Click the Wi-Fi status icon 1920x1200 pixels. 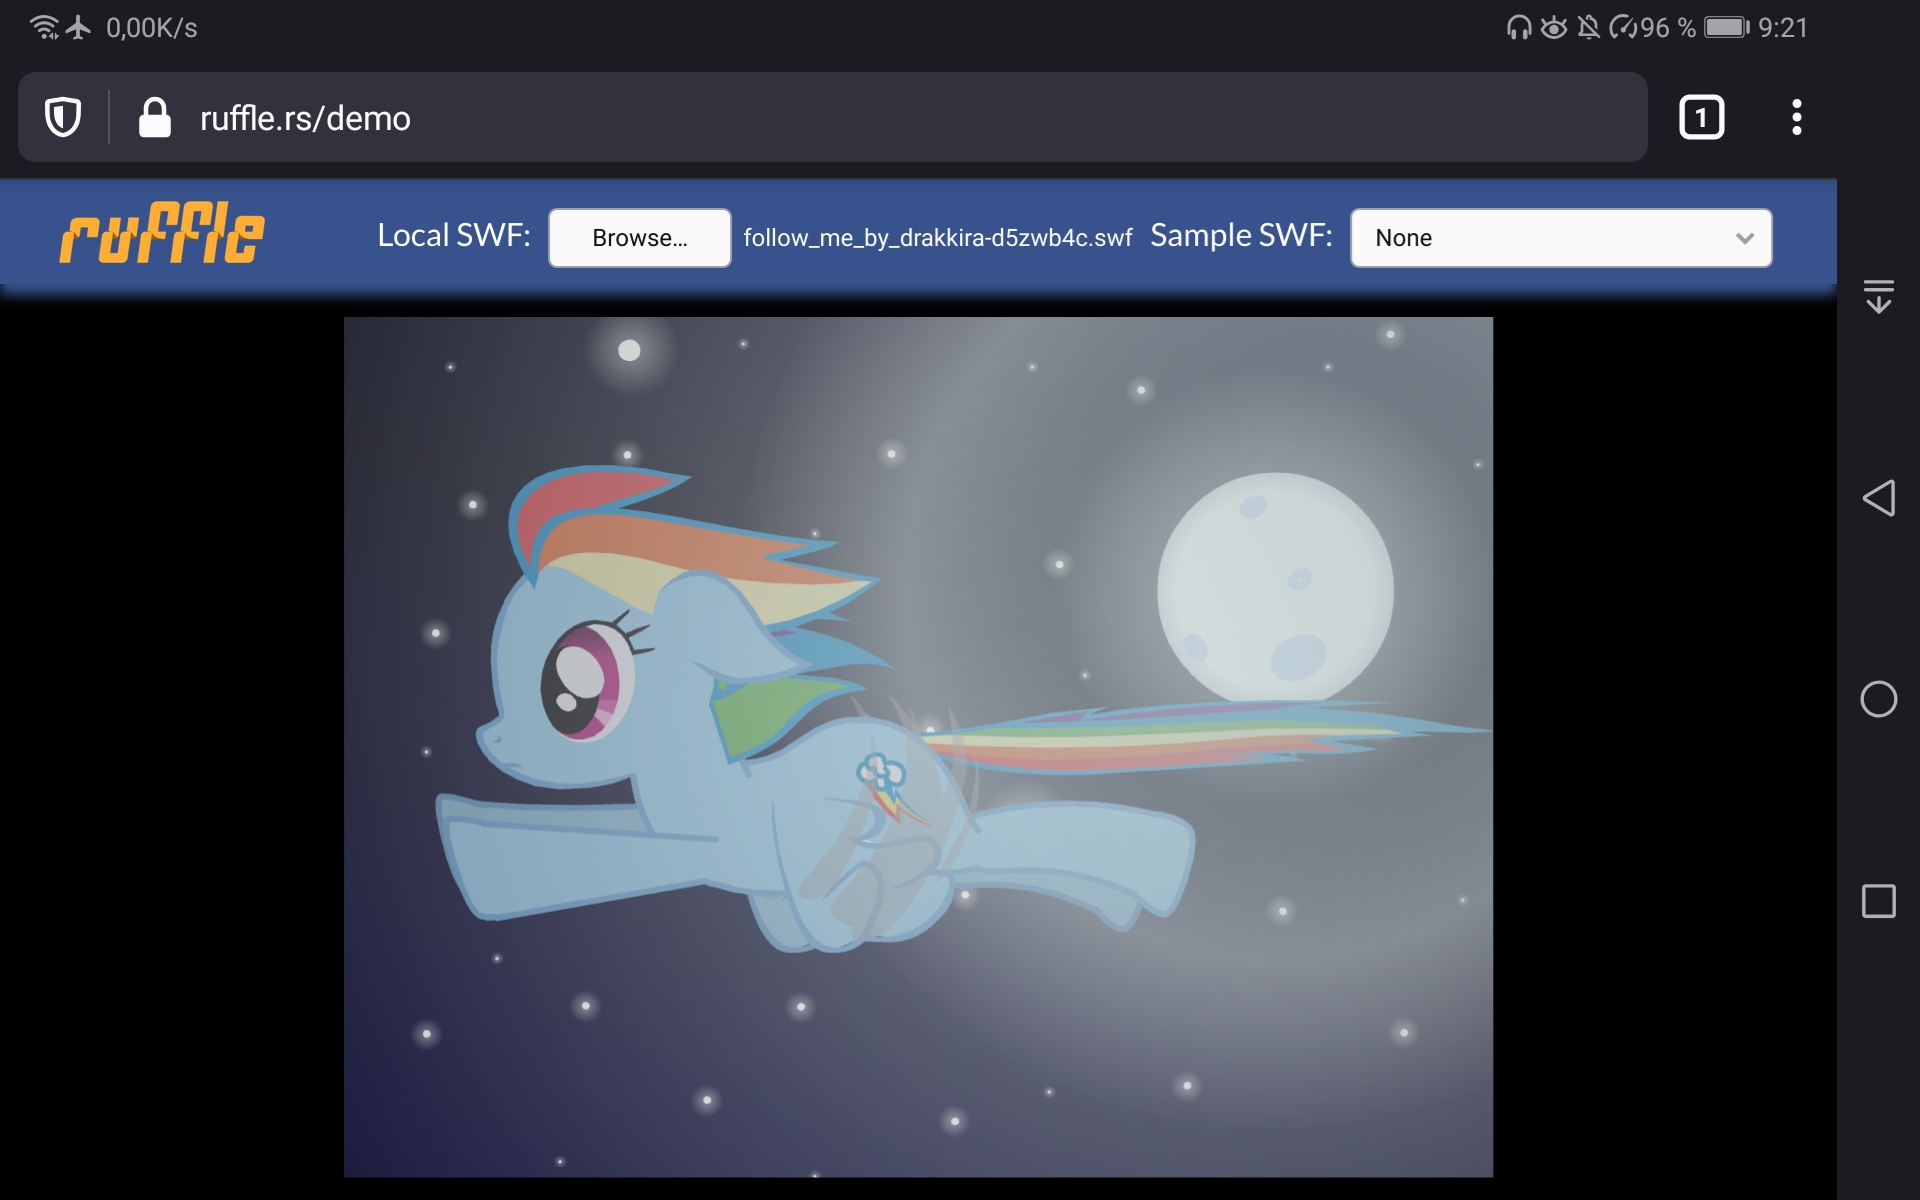click(x=44, y=27)
